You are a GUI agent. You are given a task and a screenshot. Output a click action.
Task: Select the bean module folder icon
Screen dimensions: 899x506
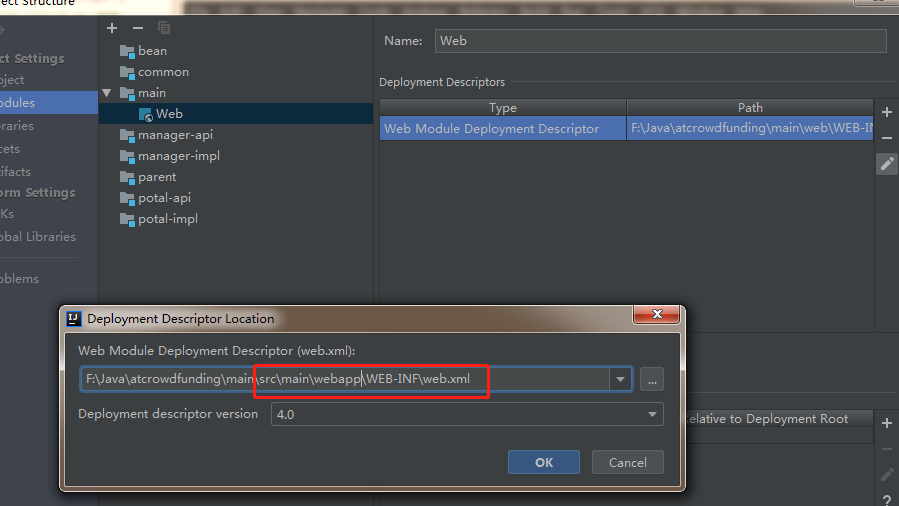pos(127,51)
